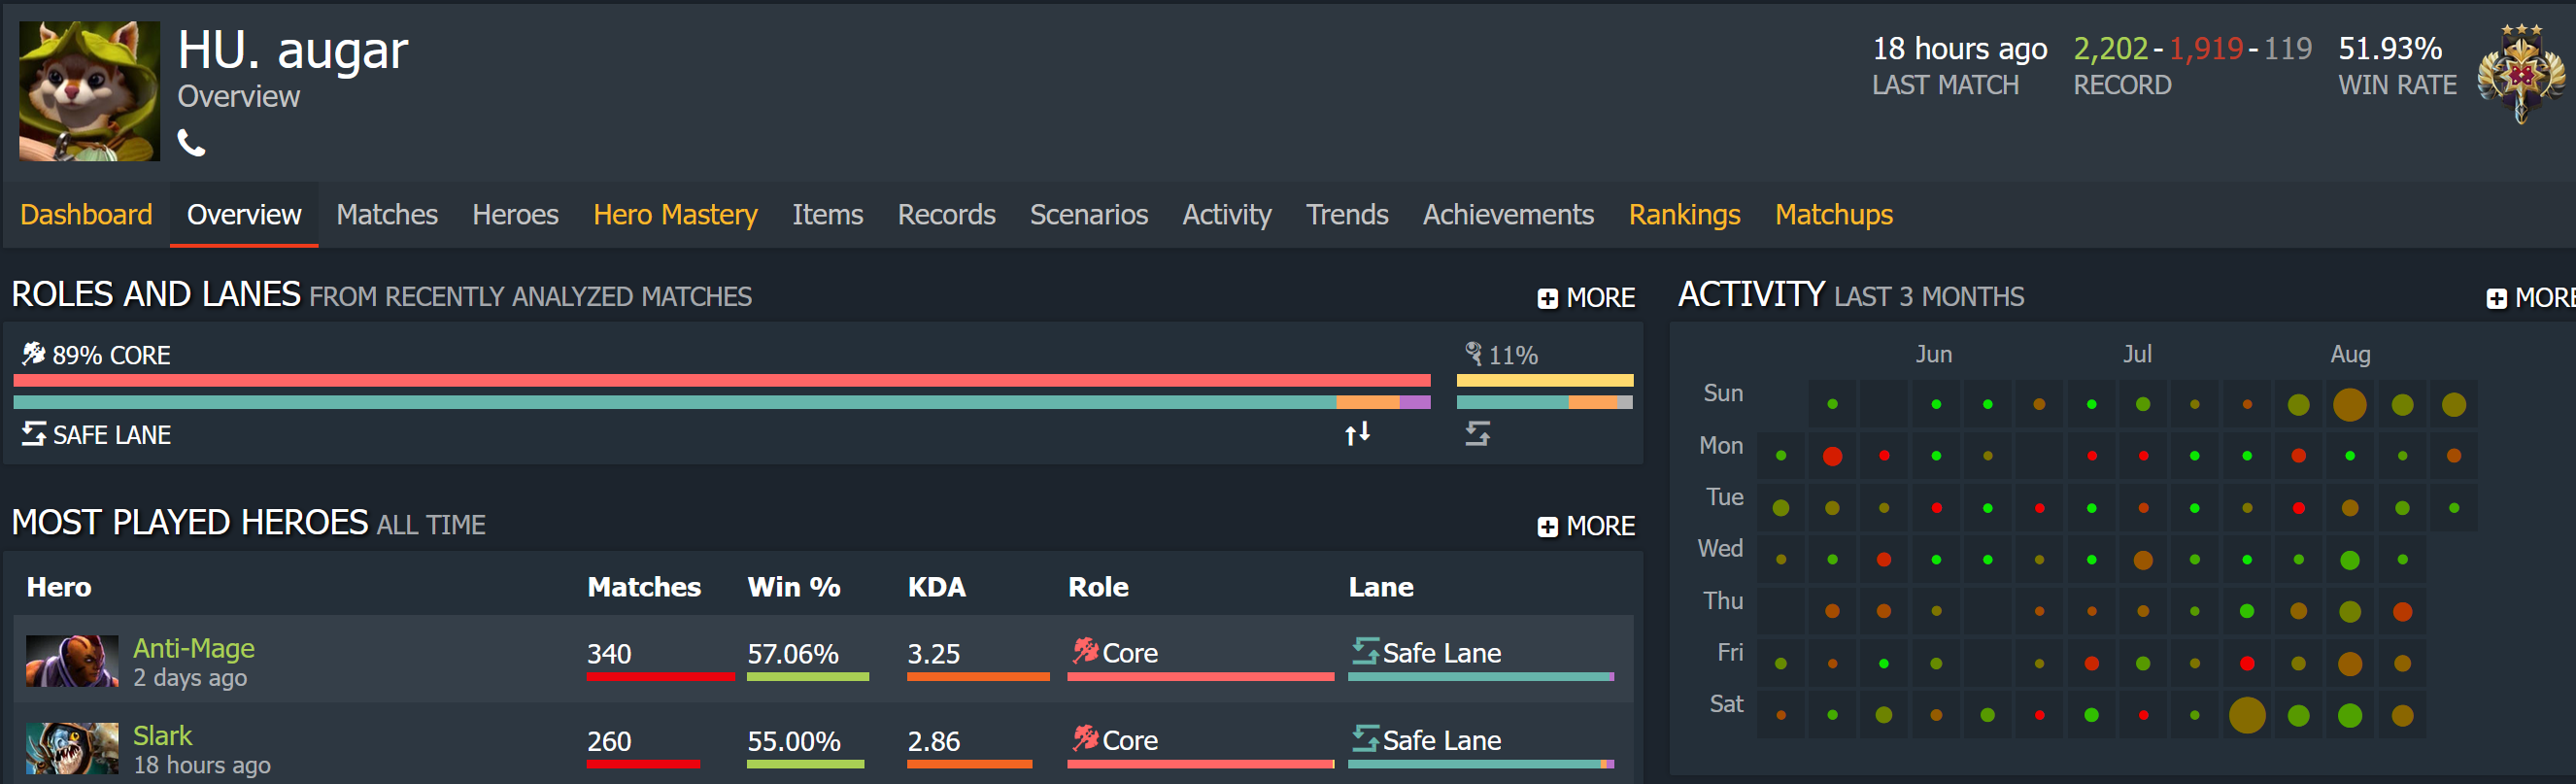Screen dimensions: 2576x784
Task: Click the safe lane icon beside SAFE LANE
Action: point(34,434)
